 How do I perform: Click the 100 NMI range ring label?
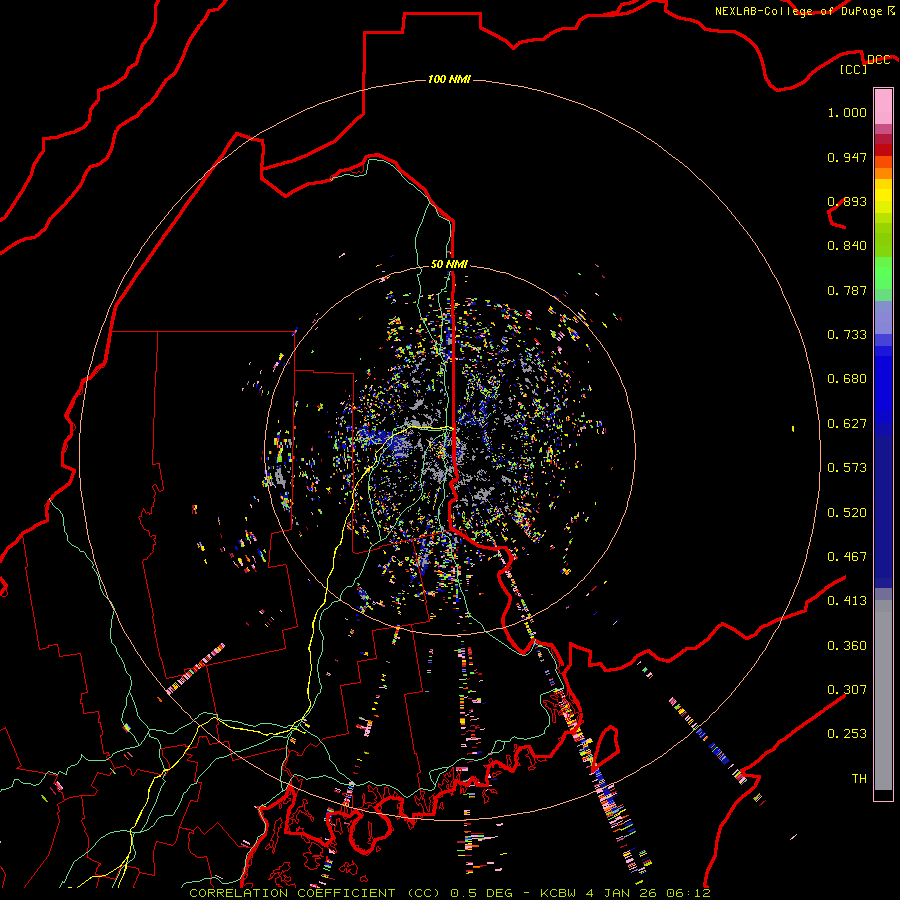click(x=449, y=79)
